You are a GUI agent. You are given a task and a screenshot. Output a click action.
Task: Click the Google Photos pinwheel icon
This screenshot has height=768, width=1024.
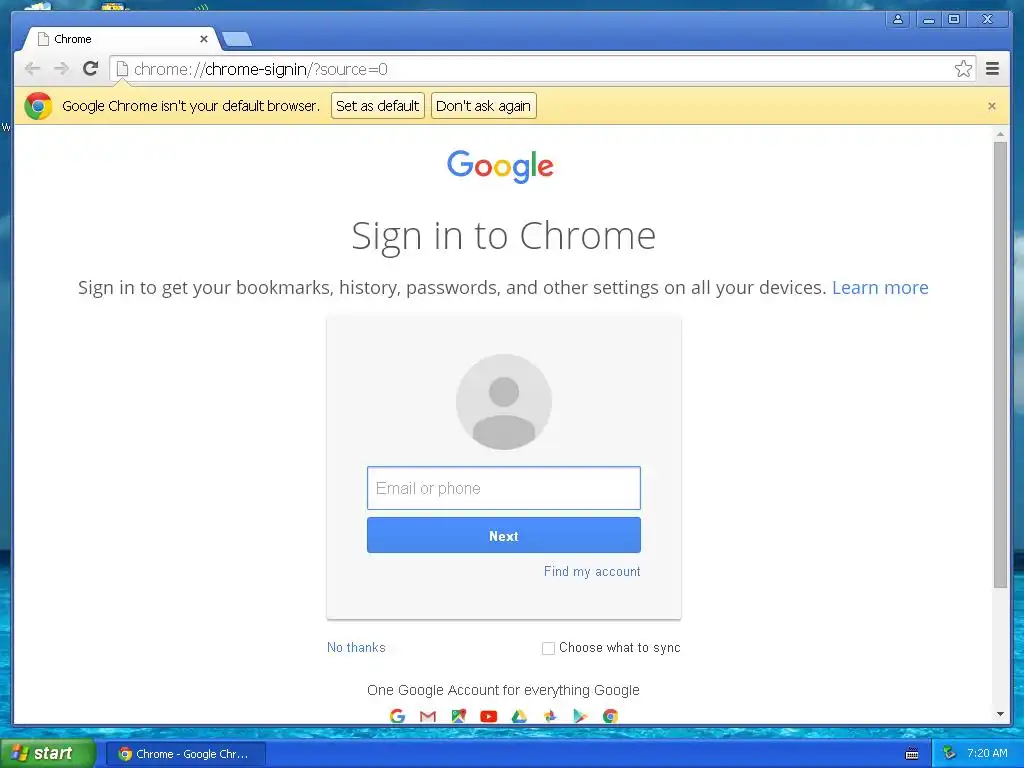point(550,716)
